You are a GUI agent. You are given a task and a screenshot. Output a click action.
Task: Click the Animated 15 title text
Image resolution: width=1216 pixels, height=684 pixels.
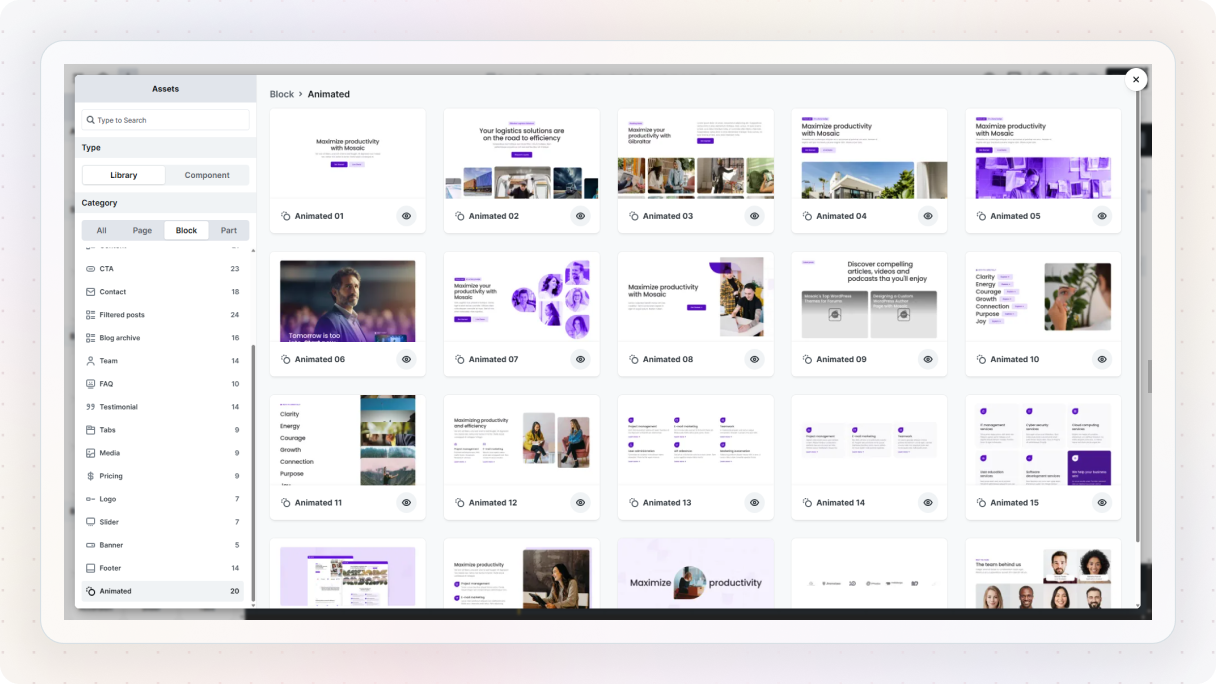[1015, 502]
